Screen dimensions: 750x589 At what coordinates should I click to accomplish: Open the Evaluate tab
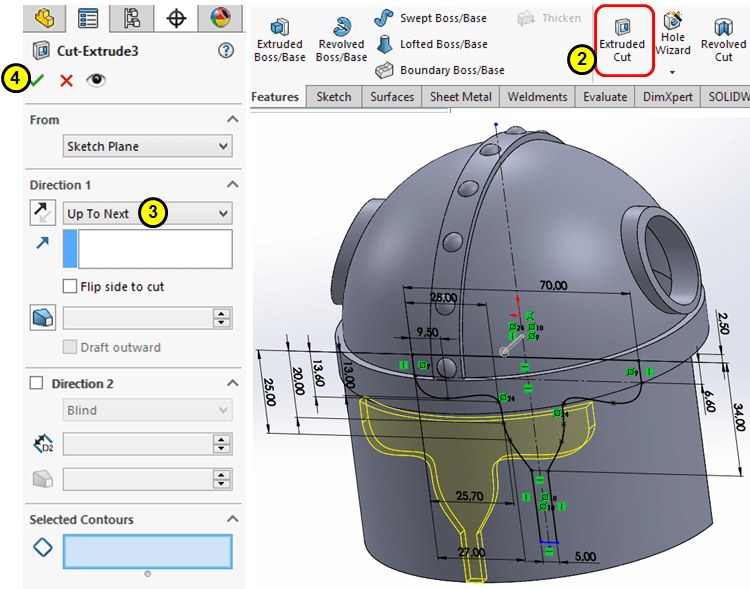pos(605,97)
